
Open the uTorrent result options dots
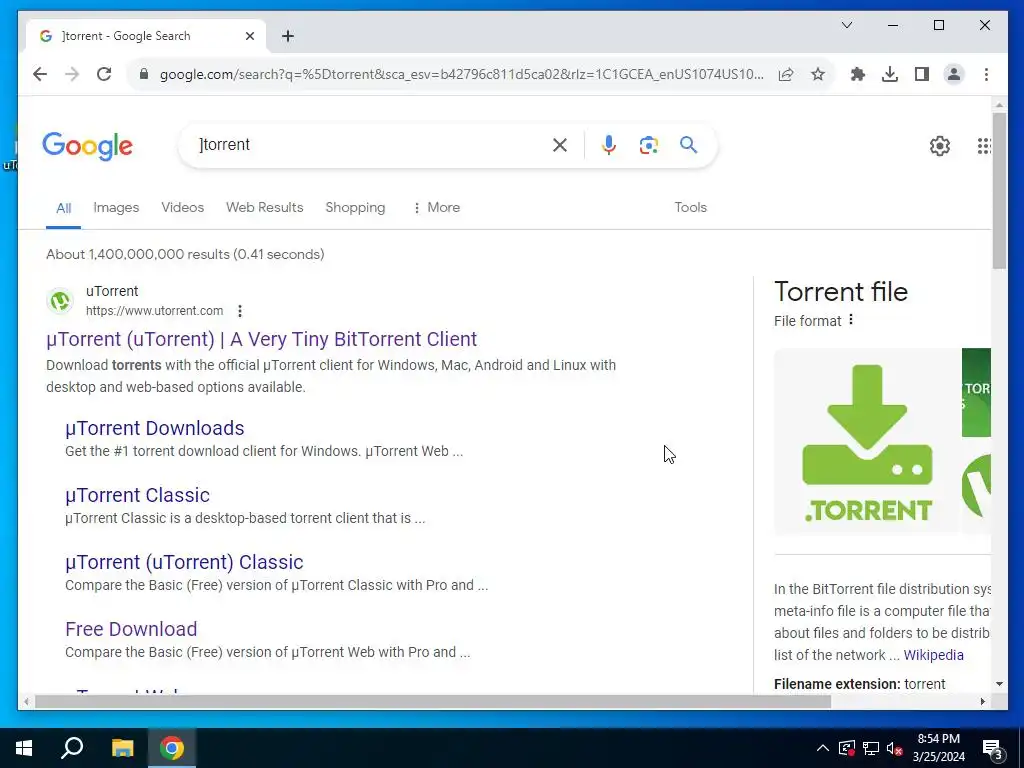(240, 311)
